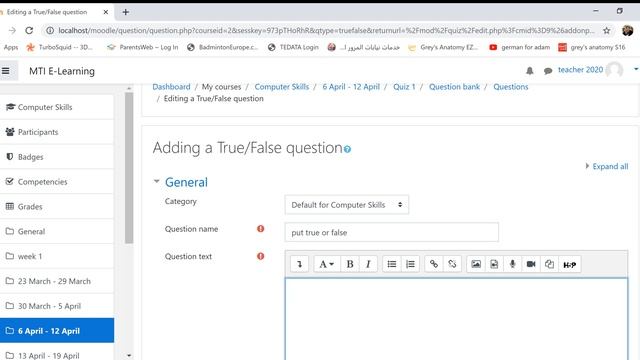
Task: View site information icon in address bar
Action: click(50, 30)
